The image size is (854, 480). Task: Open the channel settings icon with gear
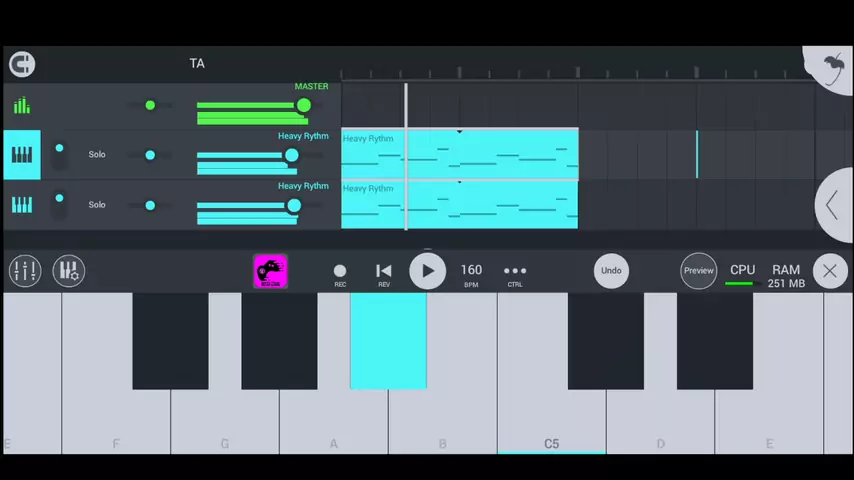click(68, 271)
